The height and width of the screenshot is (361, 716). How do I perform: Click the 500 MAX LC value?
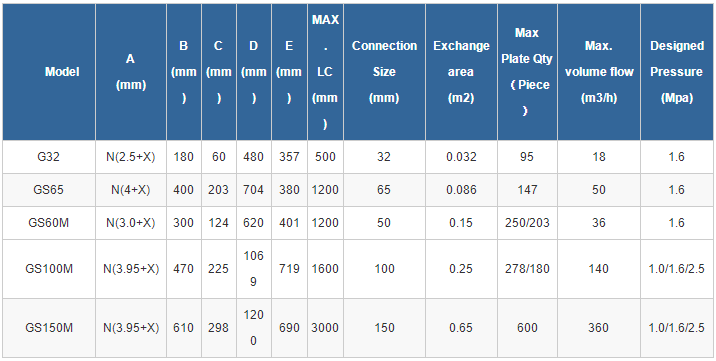pyautogui.click(x=325, y=157)
